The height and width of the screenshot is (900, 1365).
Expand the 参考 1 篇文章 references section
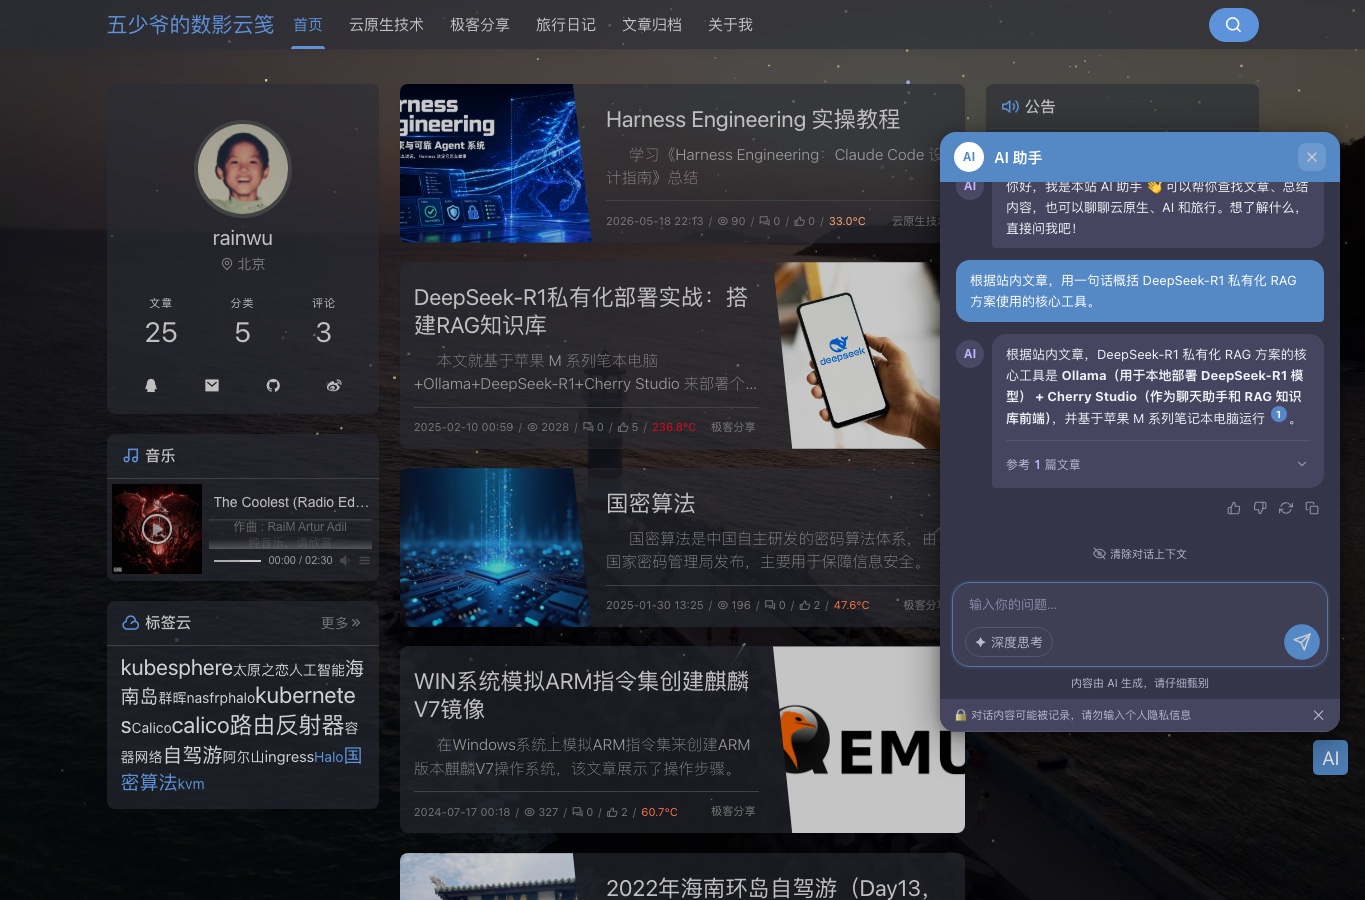click(1157, 464)
